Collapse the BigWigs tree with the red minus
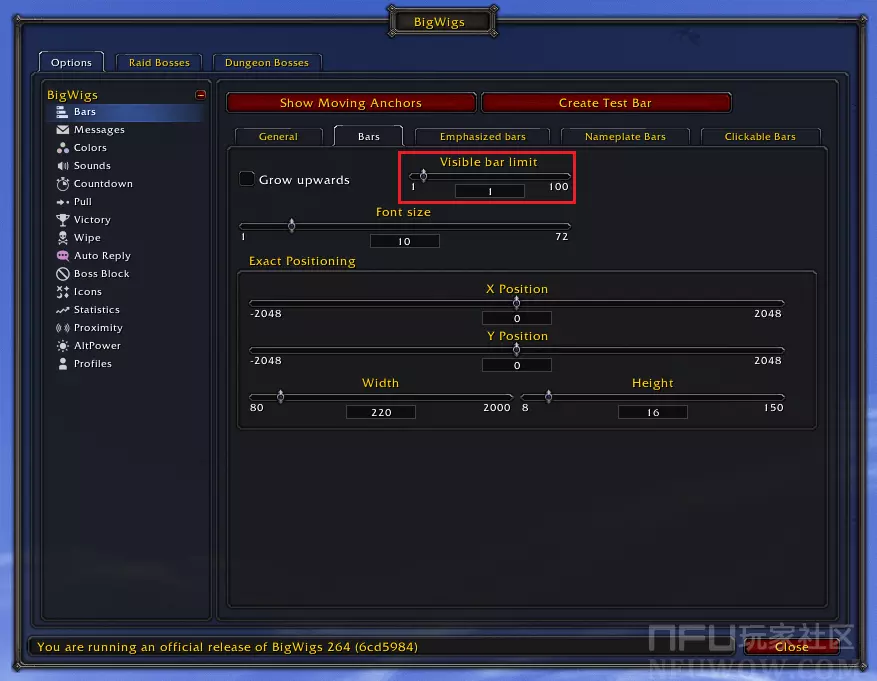The image size is (877, 681). click(200, 95)
